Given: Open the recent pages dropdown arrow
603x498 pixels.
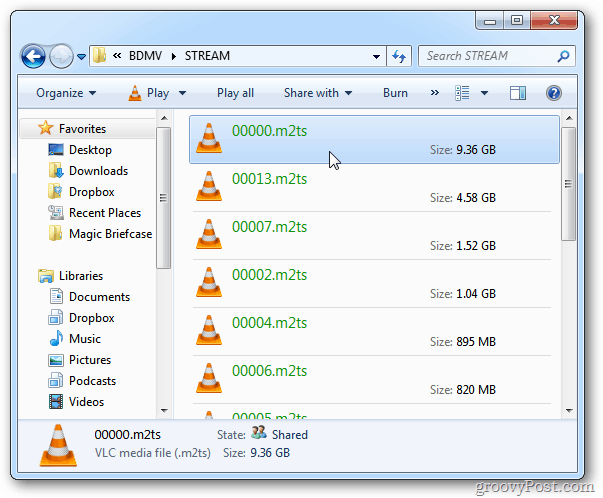Looking at the screenshot, I should pos(81,57).
